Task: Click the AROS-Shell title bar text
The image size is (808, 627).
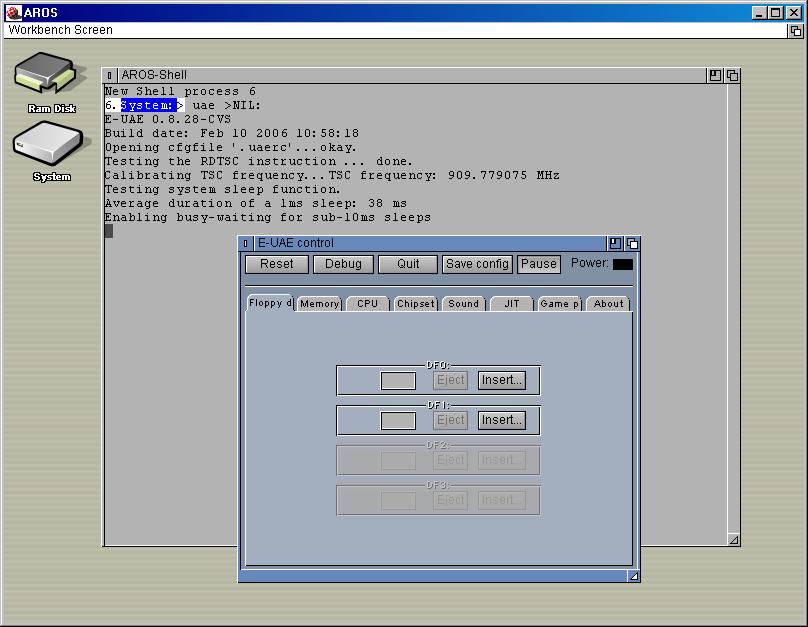Action: pyautogui.click(x=154, y=75)
